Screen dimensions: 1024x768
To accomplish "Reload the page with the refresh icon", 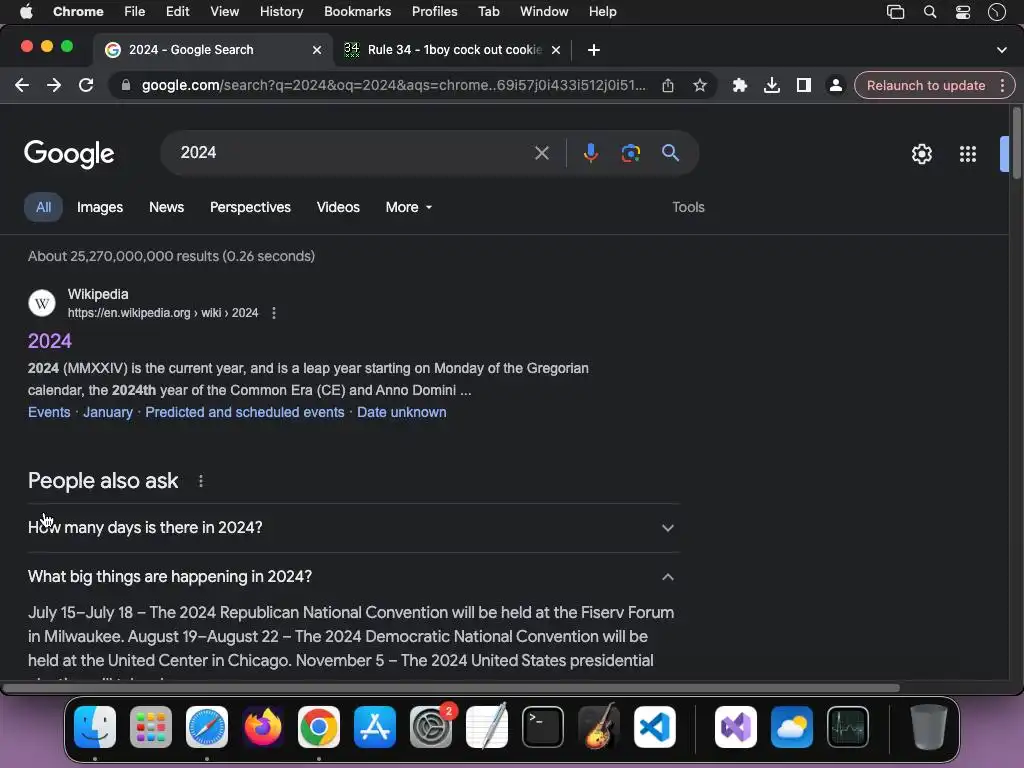I will pos(86,86).
